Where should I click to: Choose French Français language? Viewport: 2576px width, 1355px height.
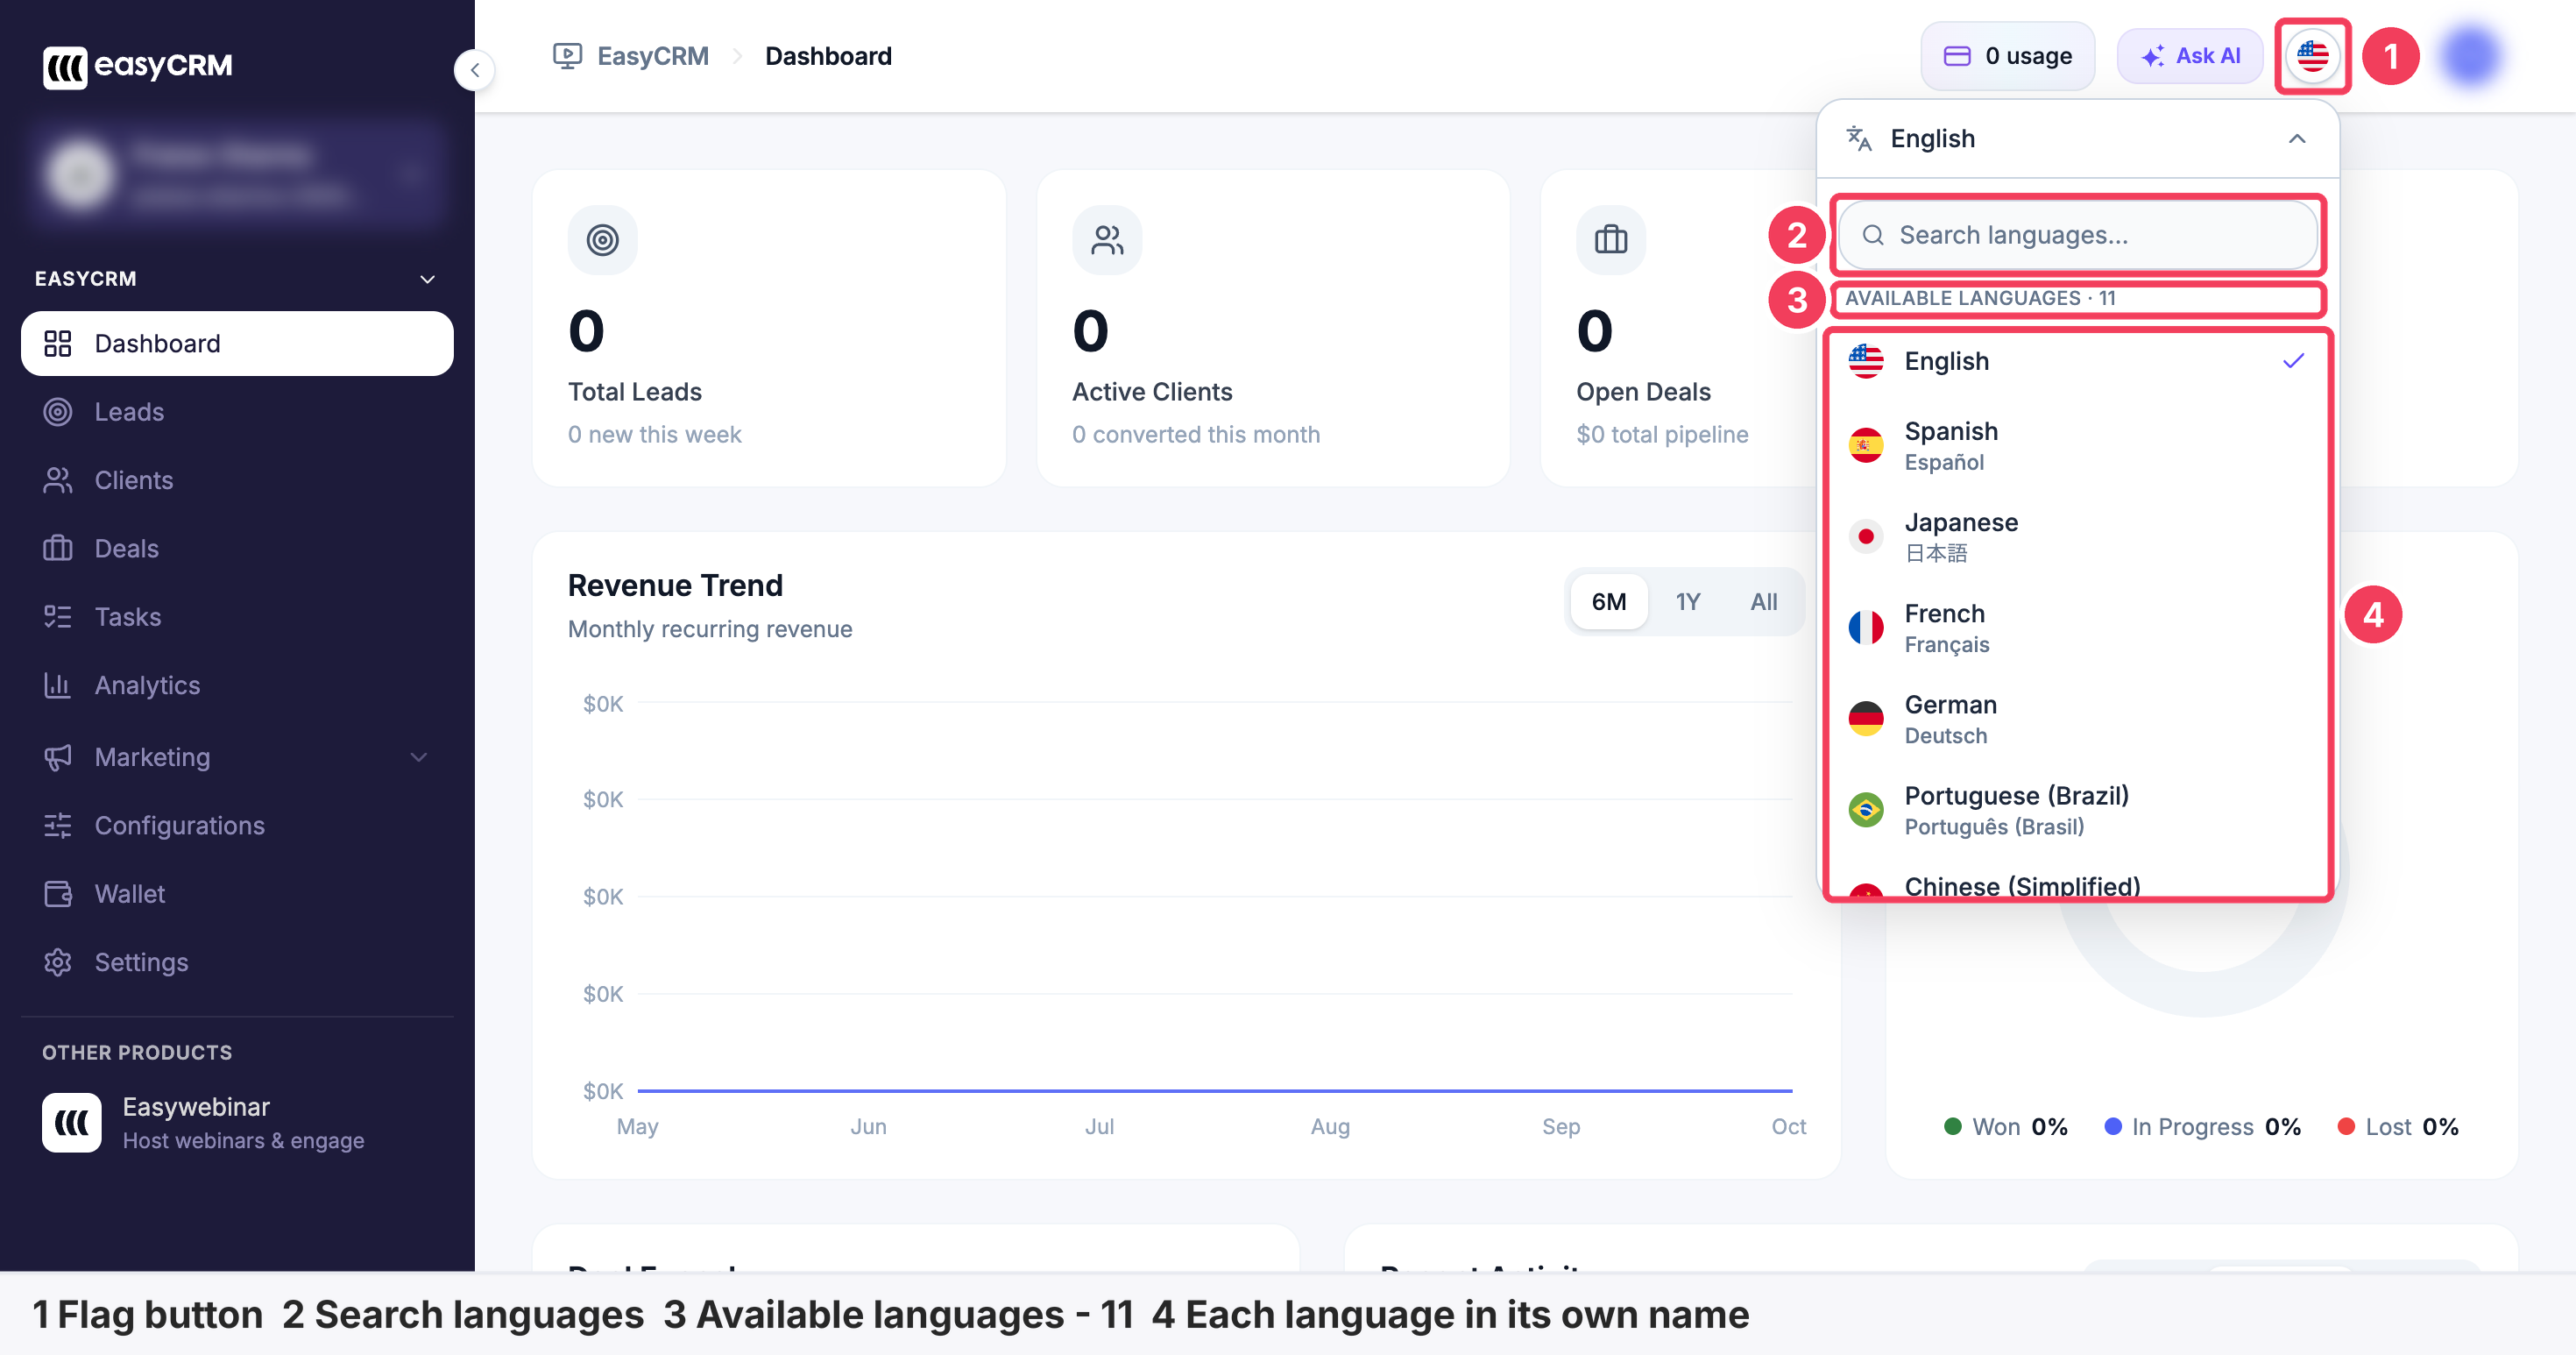[x=2077, y=628]
